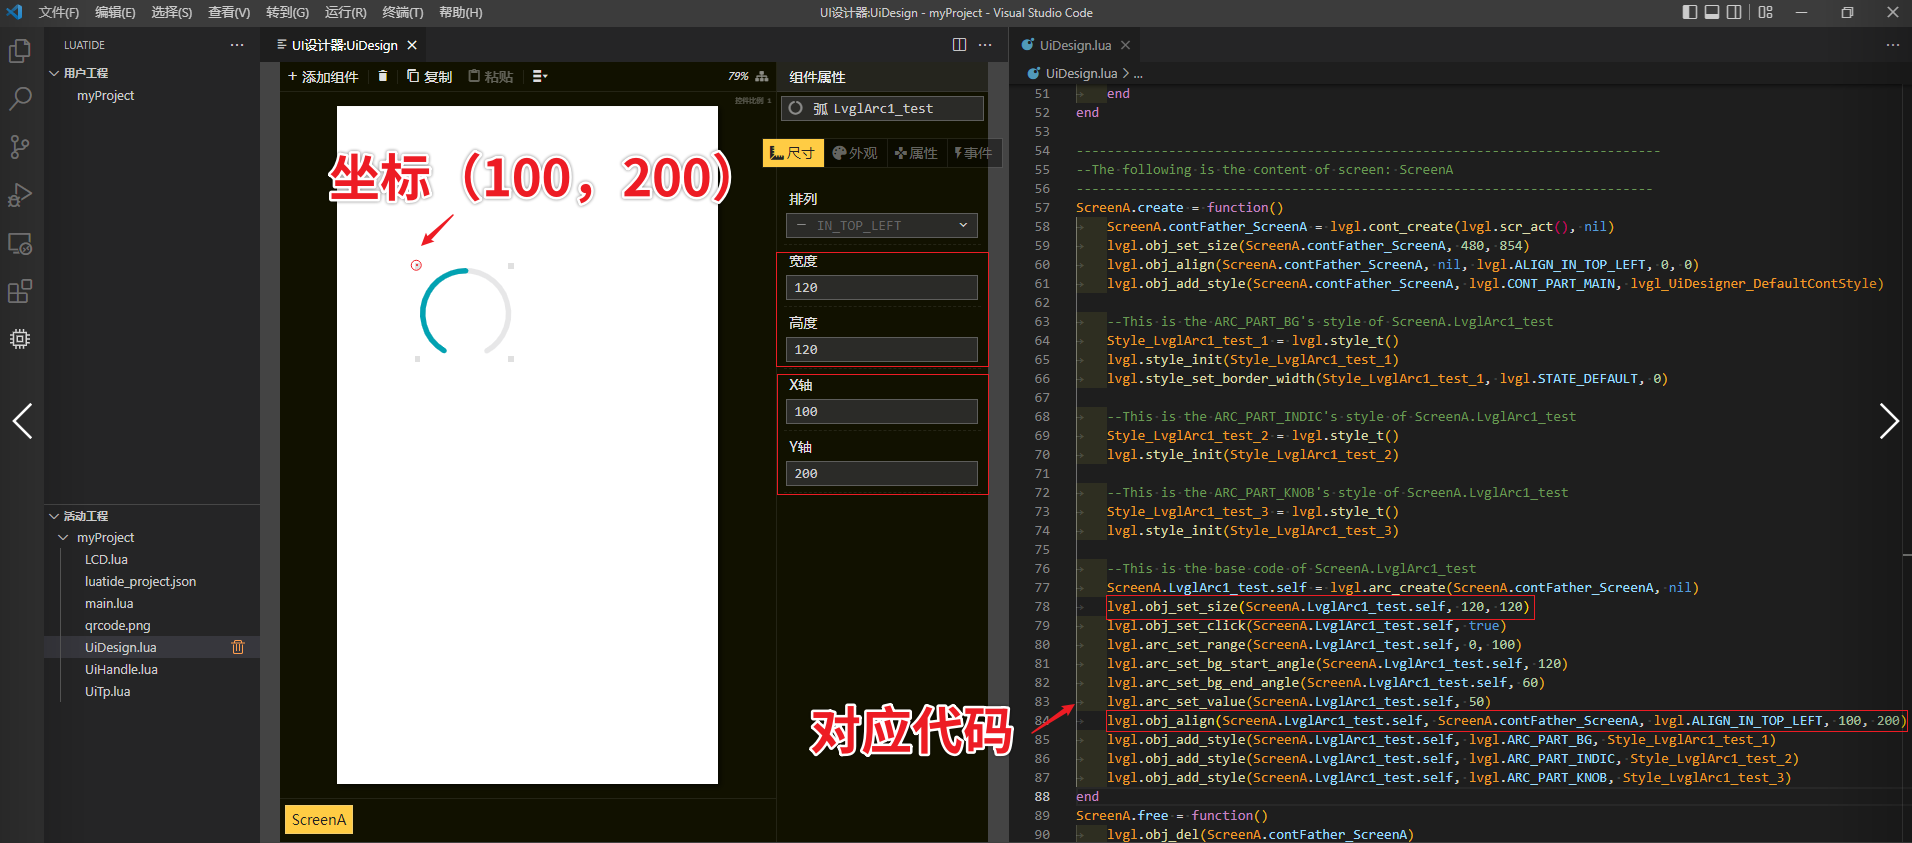Image resolution: width=1912 pixels, height=843 pixels.
Task: Open the Search view in activity bar
Action: tap(20, 99)
